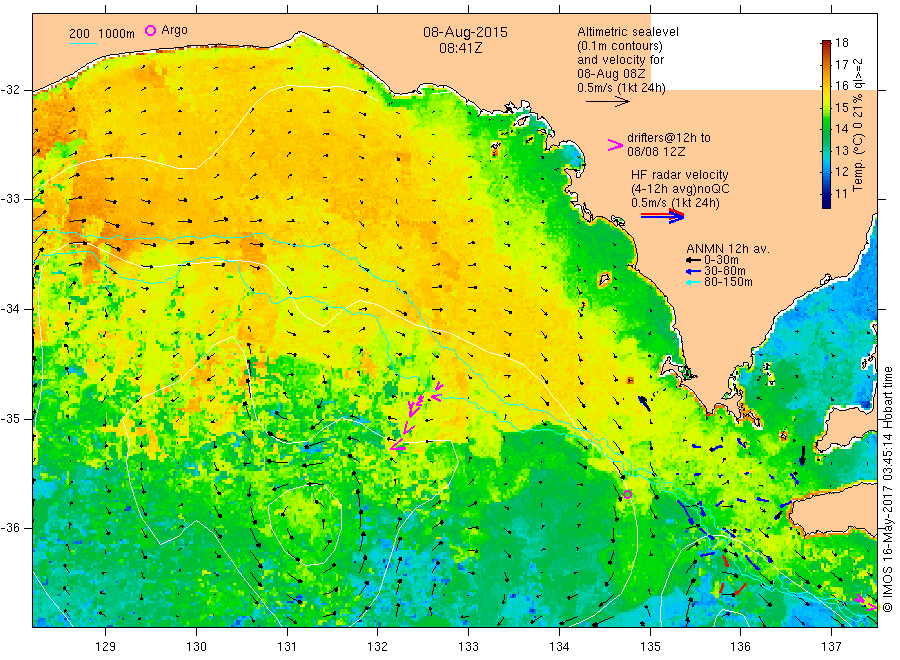Click the '08-Aug 08Z' text

click(x=611, y=74)
